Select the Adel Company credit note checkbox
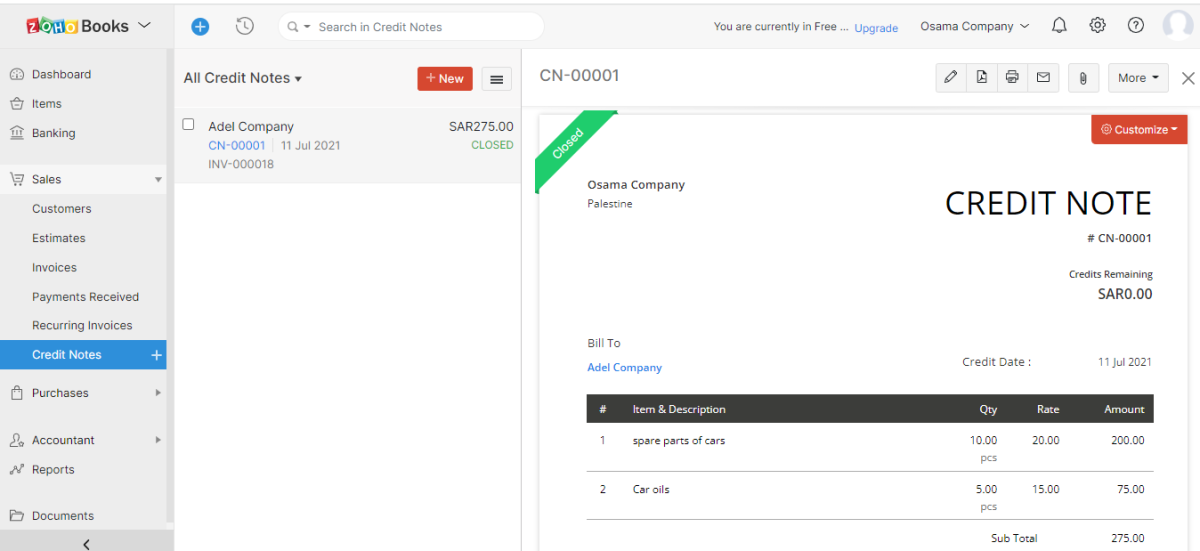The width and height of the screenshot is (1200, 551). [188, 125]
